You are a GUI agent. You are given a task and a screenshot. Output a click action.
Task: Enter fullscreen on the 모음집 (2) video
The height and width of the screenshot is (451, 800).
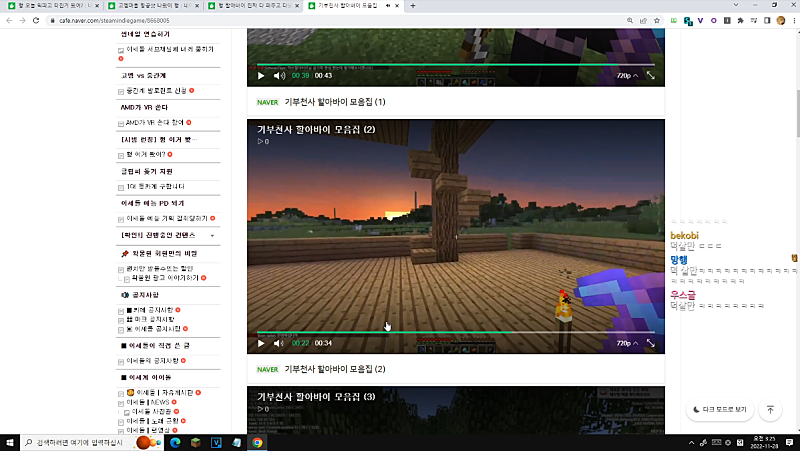(x=651, y=343)
